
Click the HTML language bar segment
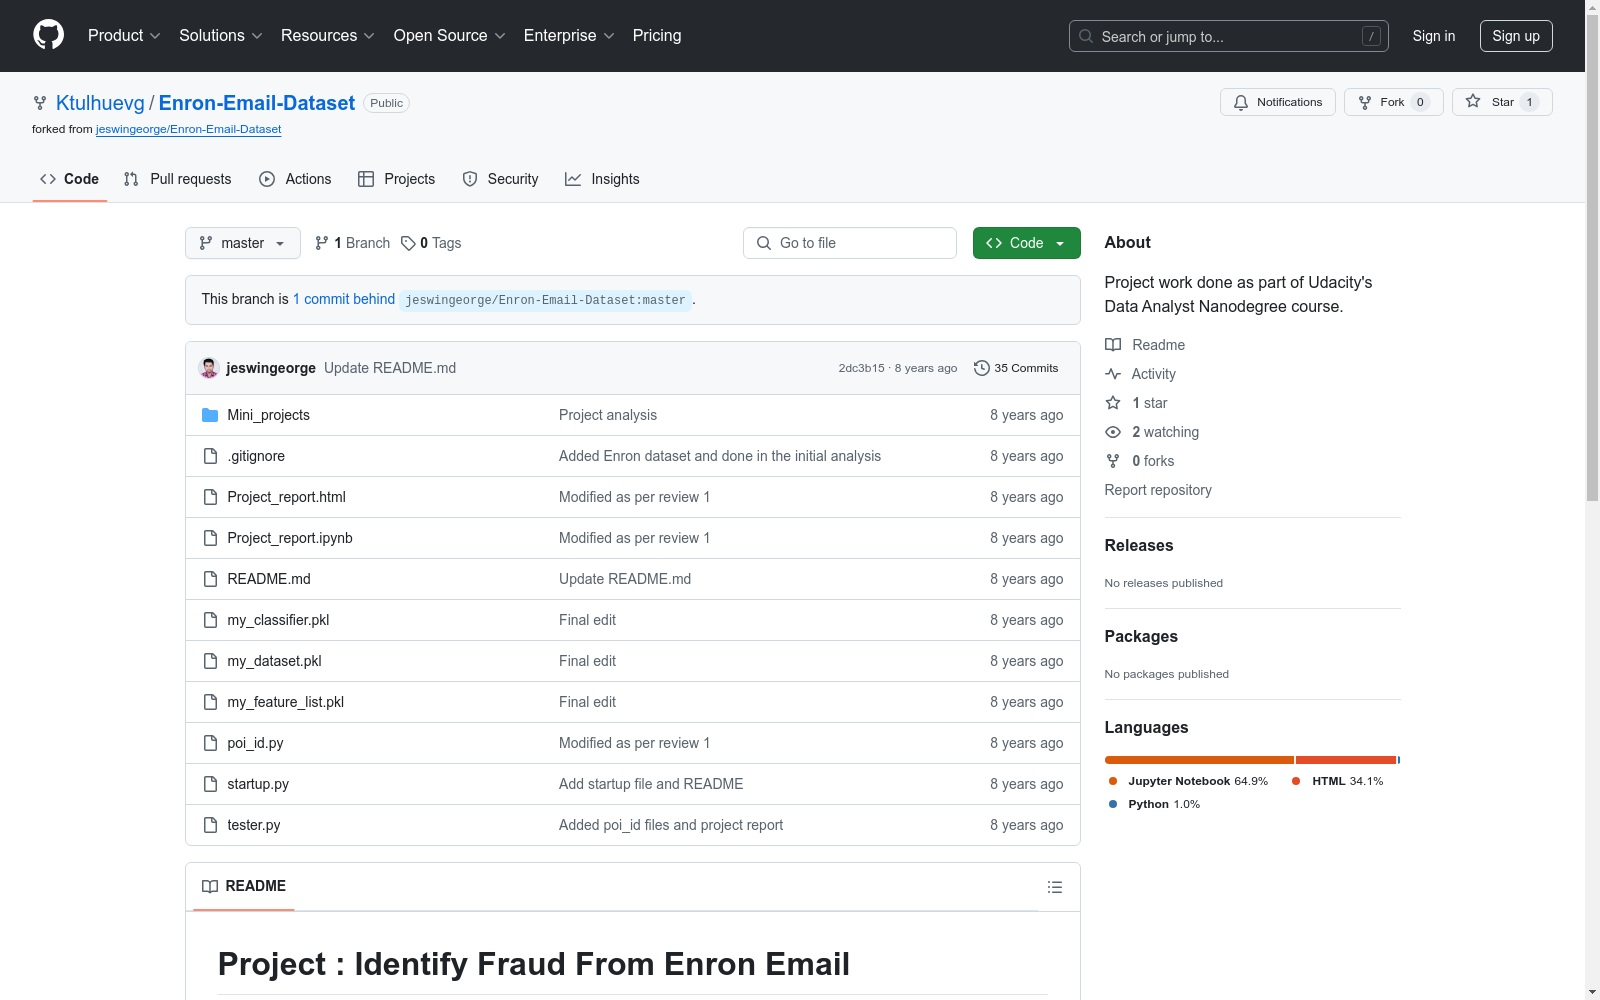coord(1346,760)
